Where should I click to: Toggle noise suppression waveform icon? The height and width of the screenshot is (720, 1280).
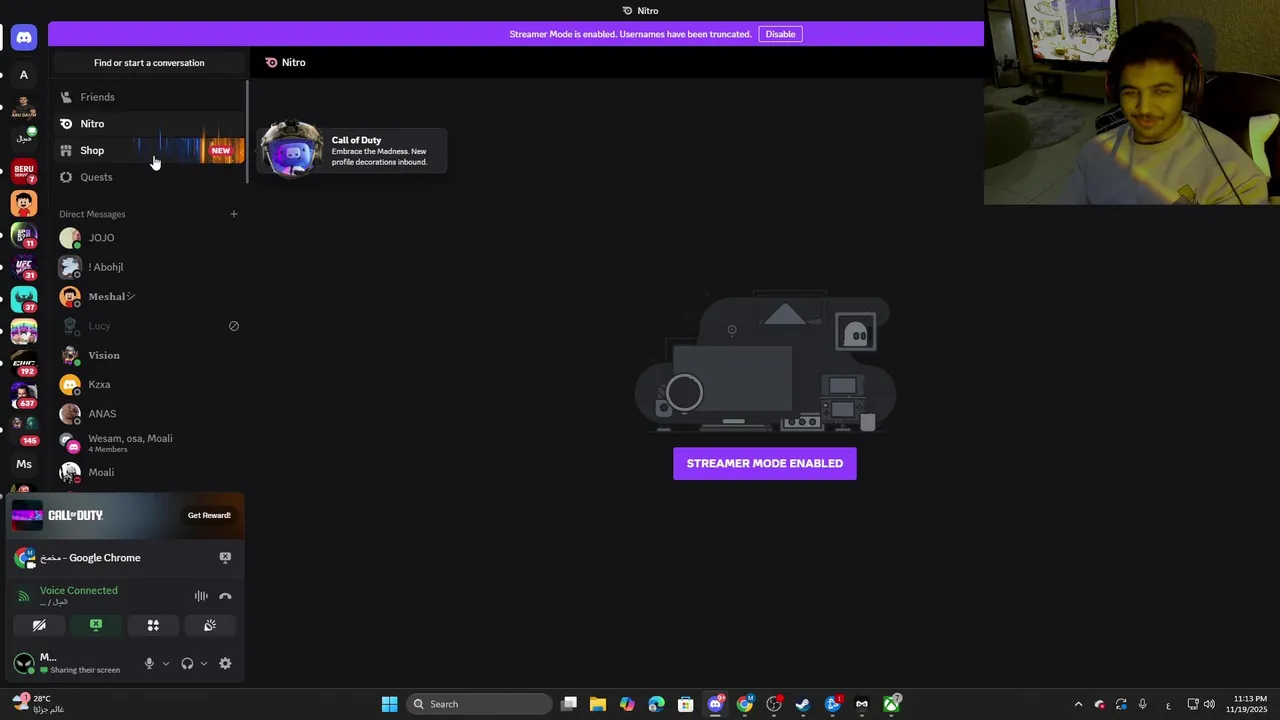(x=201, y=596)
